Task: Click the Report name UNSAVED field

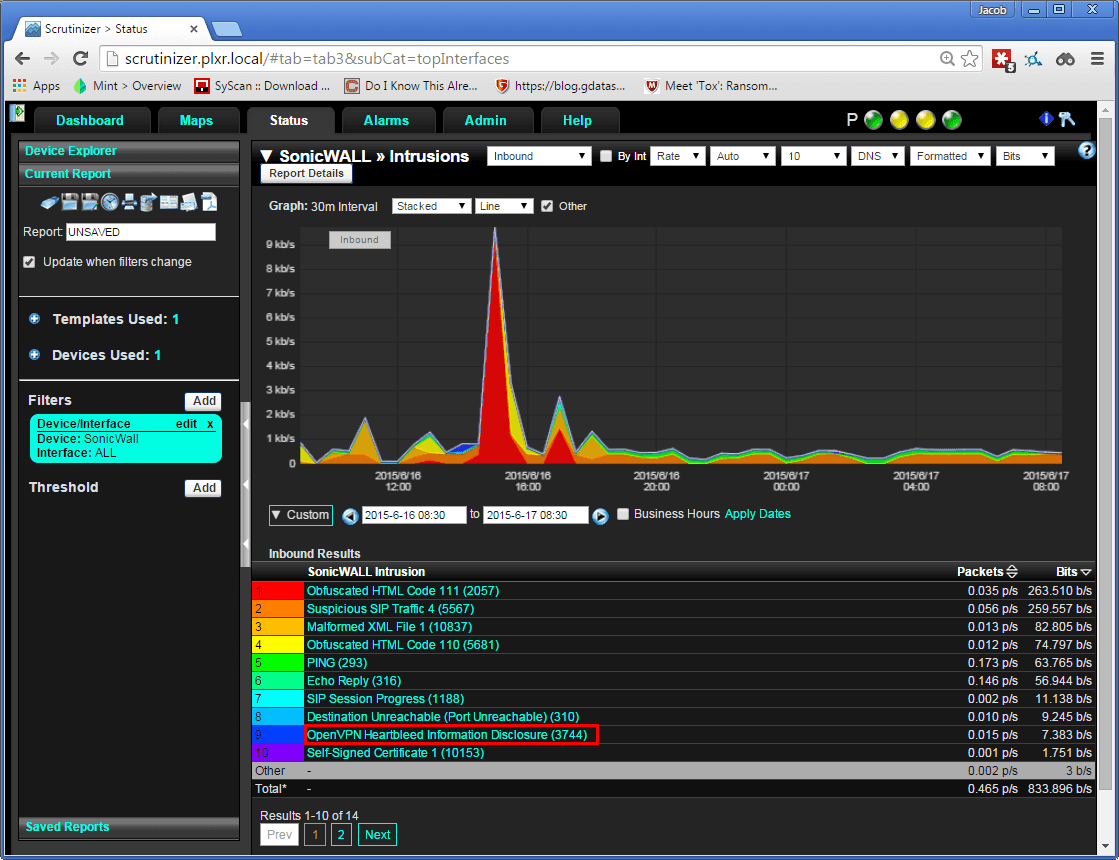Action: pyautogui.click(x=141, y=232)
